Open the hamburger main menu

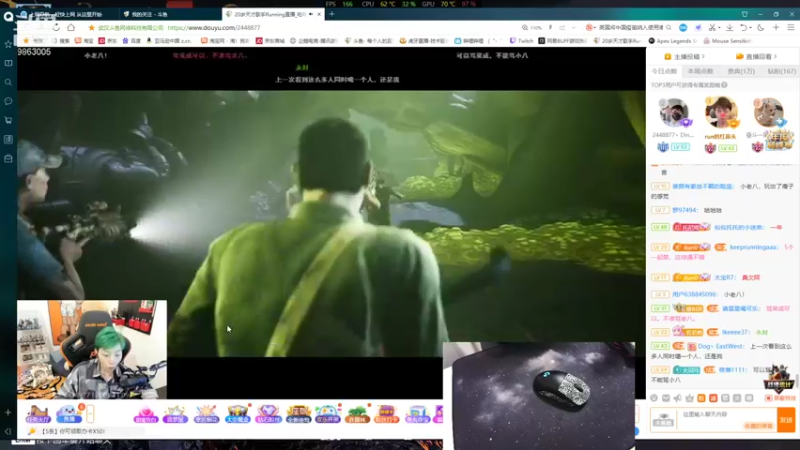pyautogui.click(x=791, y=28)
